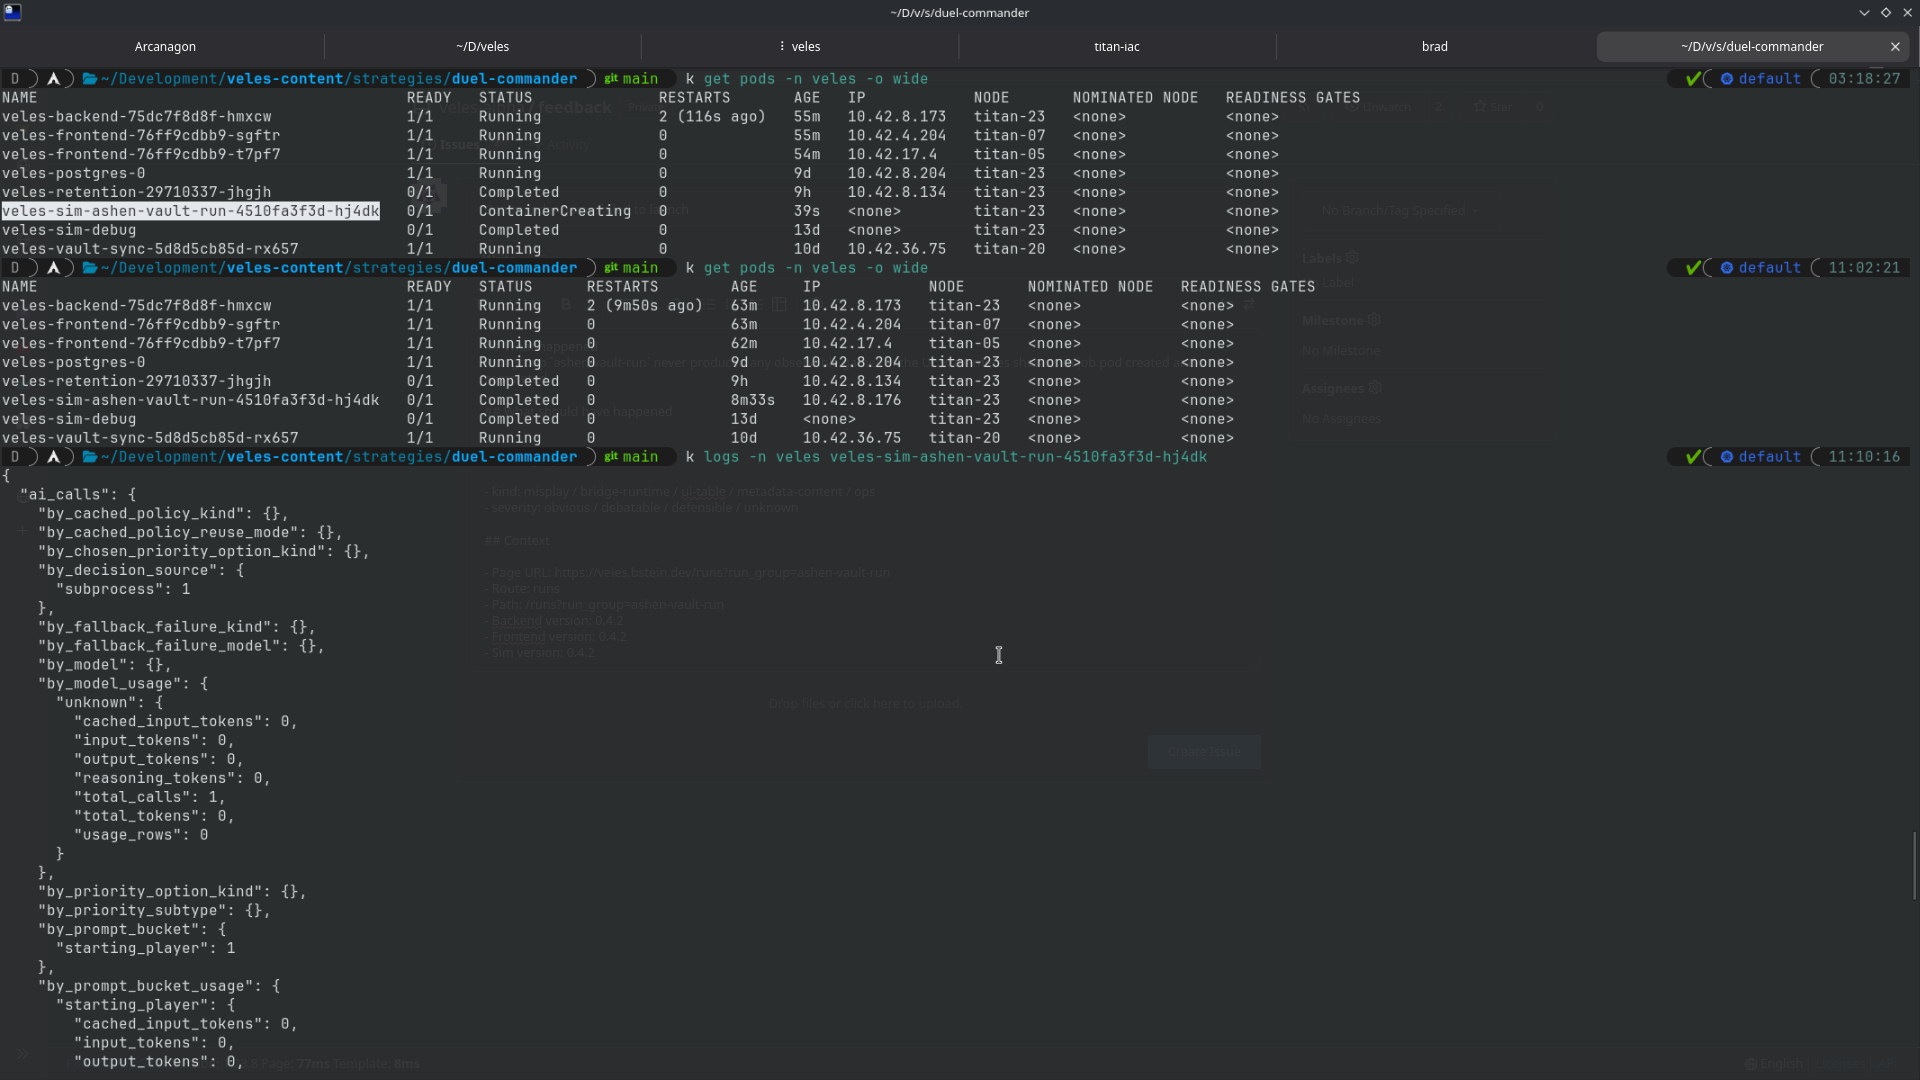The image size is (1920, 1080).
Task: Select the ~/D/v/s/duel-commander tab
Action: coord(1752,47)
